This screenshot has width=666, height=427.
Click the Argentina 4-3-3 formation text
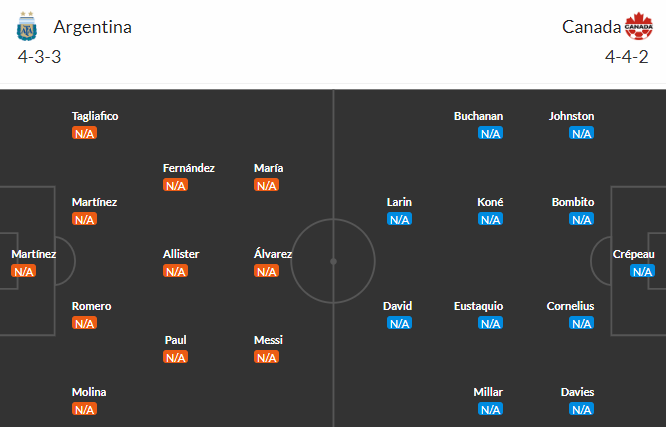point(40,57)
